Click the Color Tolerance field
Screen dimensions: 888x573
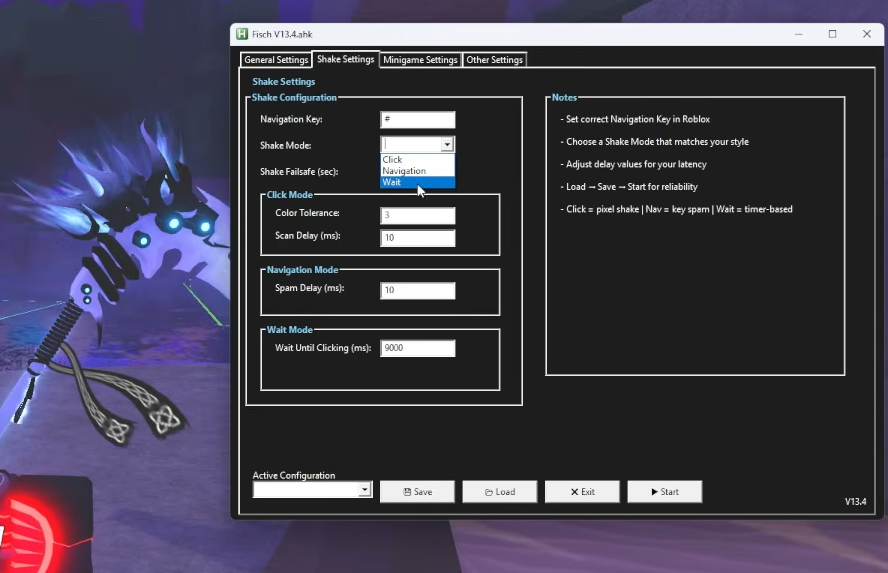(417, 215)
